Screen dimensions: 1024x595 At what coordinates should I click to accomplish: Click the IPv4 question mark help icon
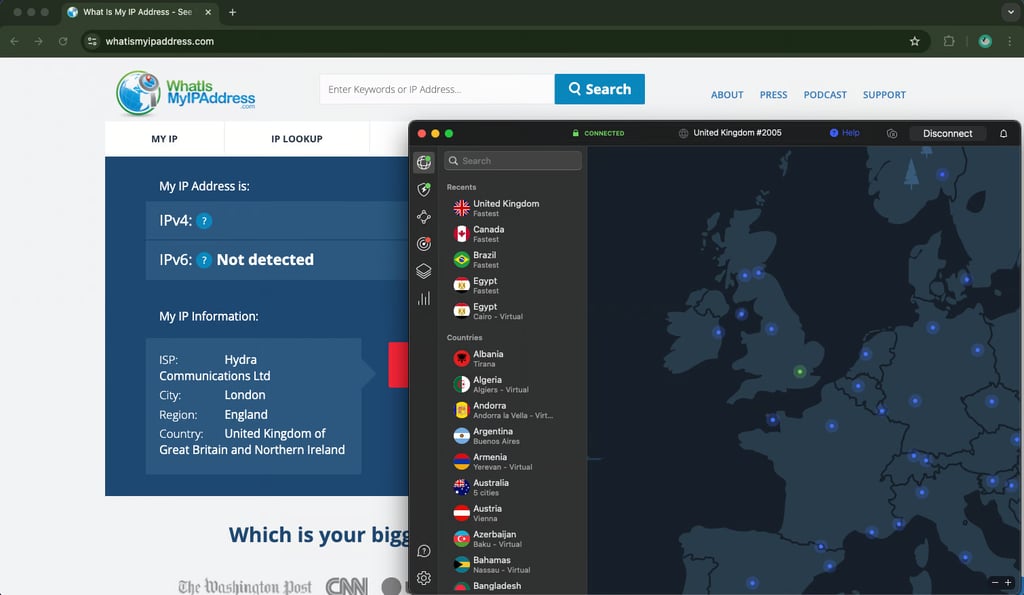click(204, 221)
